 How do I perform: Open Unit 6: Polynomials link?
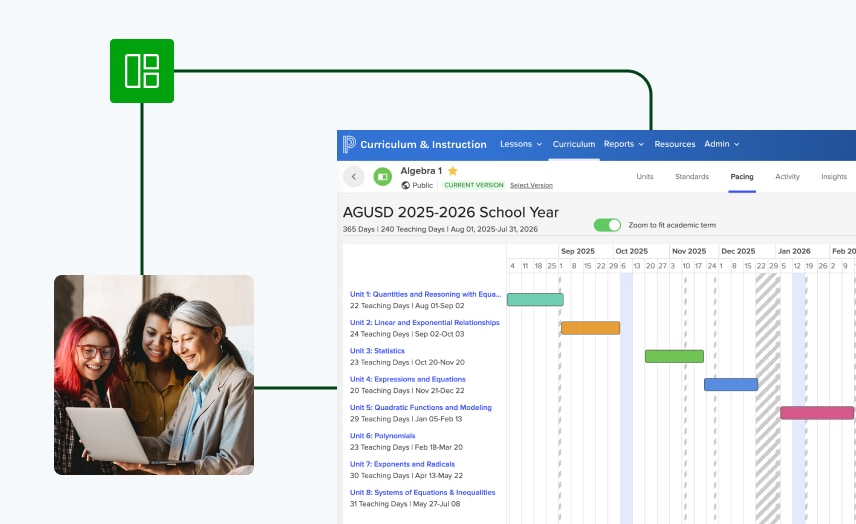[383, 436]
